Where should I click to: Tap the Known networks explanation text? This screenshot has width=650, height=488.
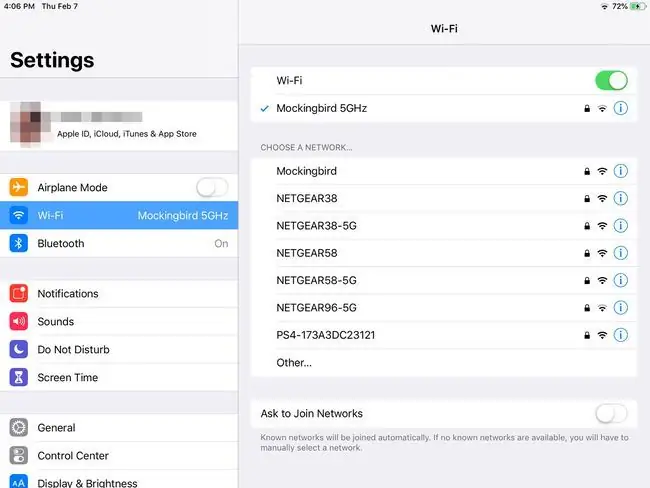444,442
